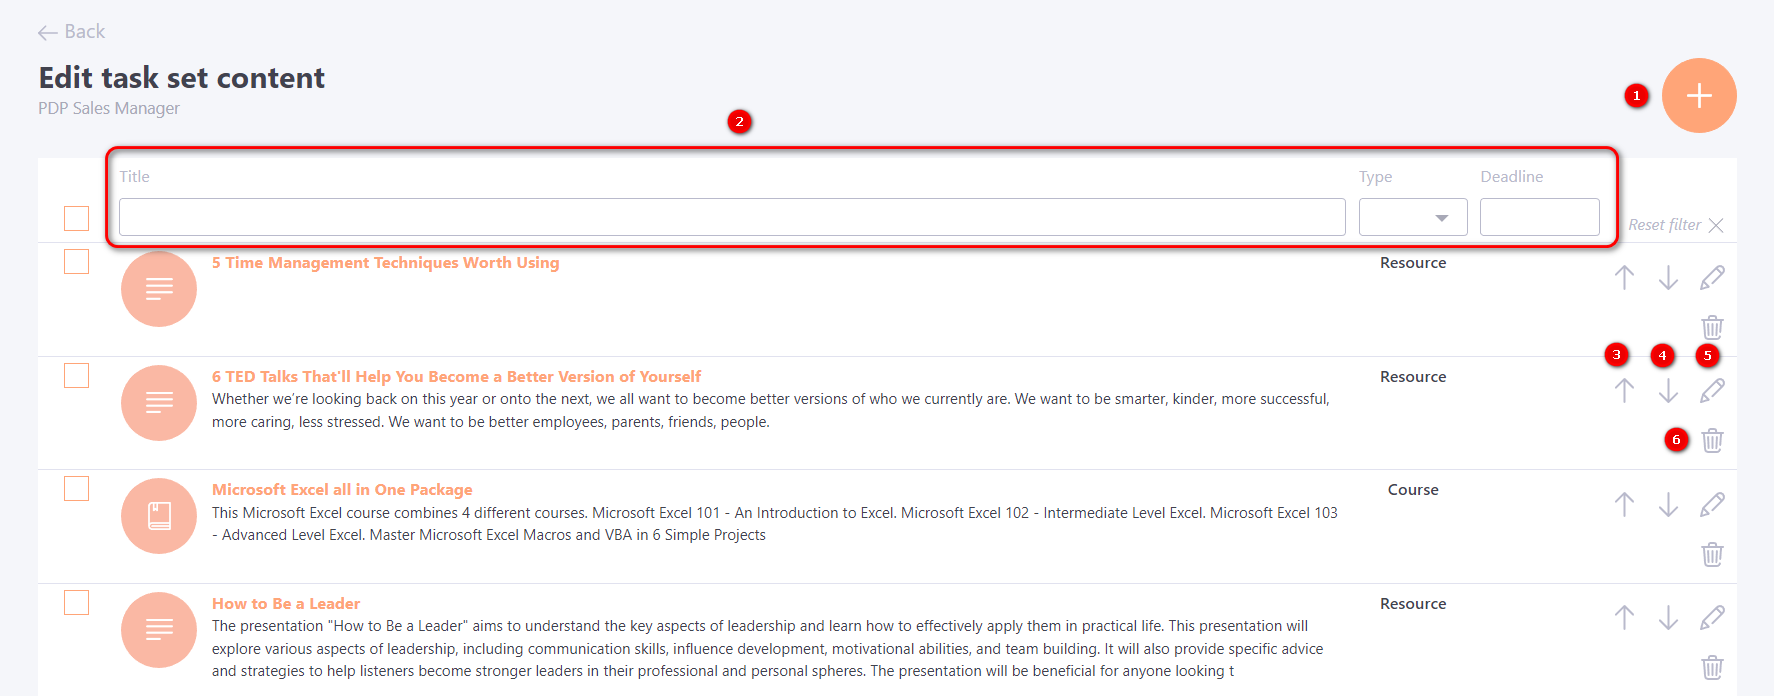Toggle the select-all checkbox in header
Screen dimensions: 1774x696
click(76, 218)
